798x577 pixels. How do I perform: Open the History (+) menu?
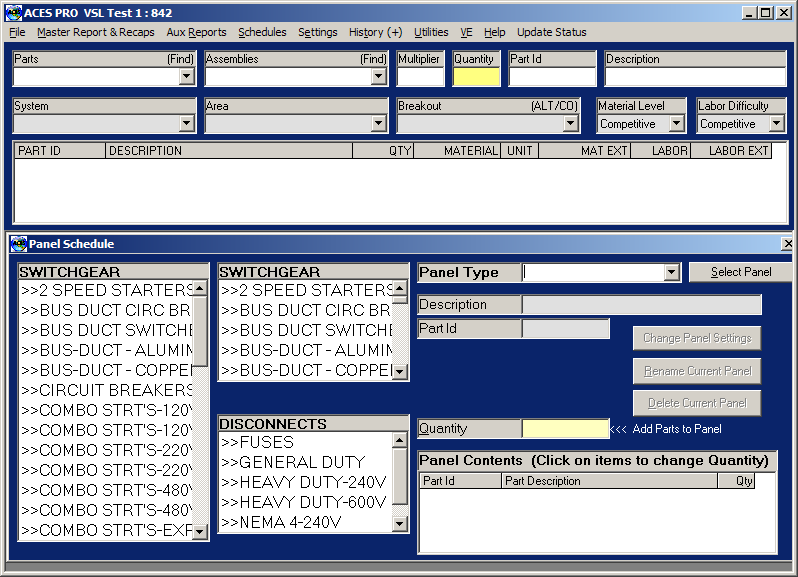pos(376,32)
